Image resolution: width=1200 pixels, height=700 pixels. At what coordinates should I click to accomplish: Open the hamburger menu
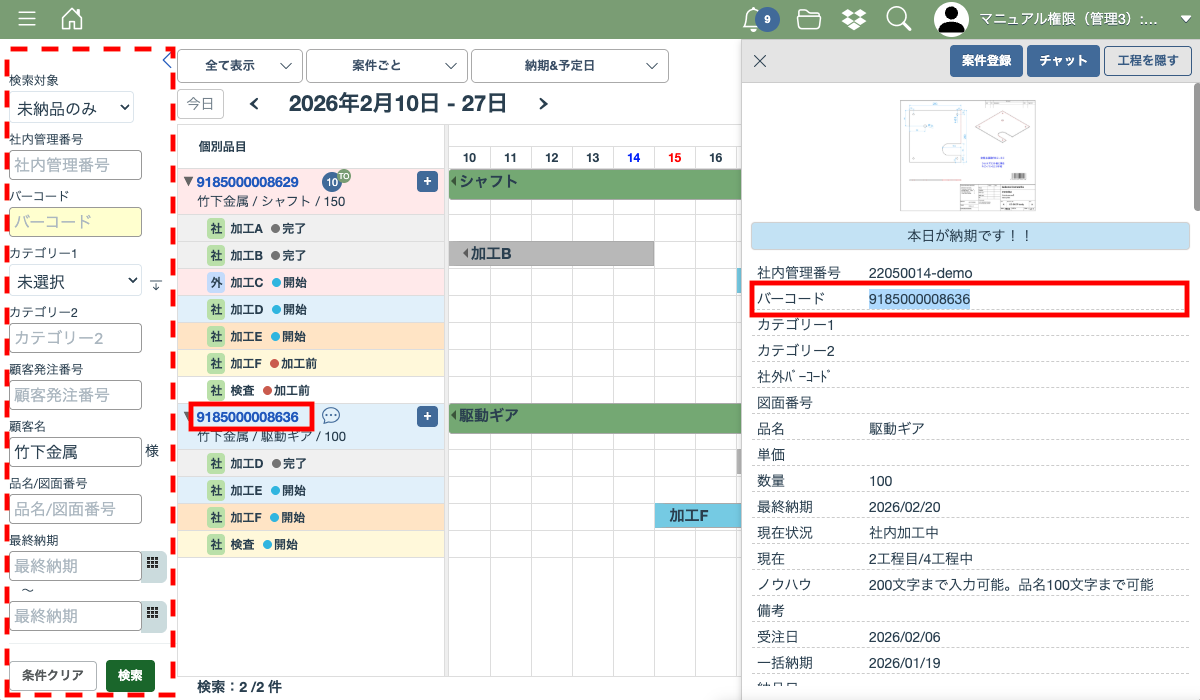tap(27, 19)
